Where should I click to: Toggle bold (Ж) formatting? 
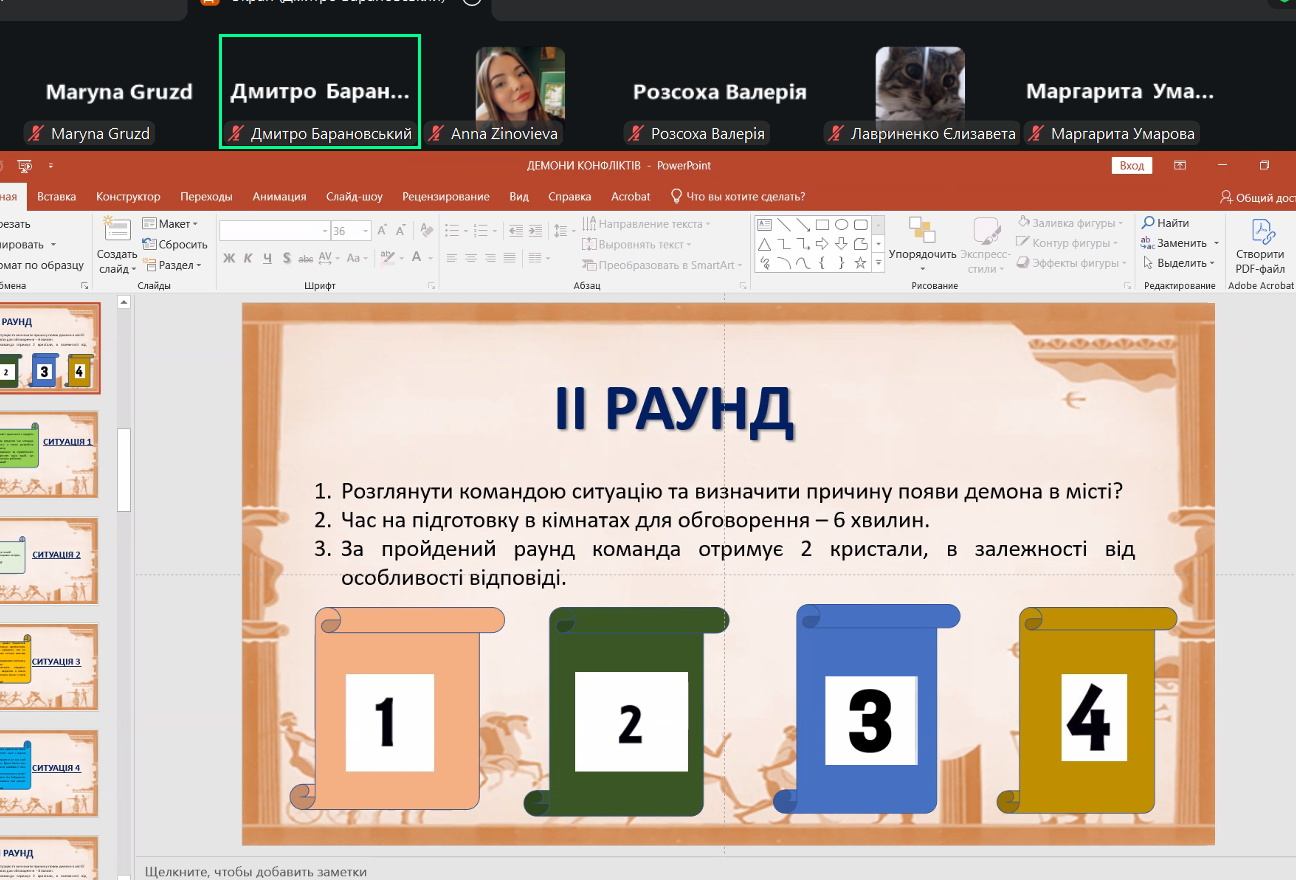click(x=229, y=258)
